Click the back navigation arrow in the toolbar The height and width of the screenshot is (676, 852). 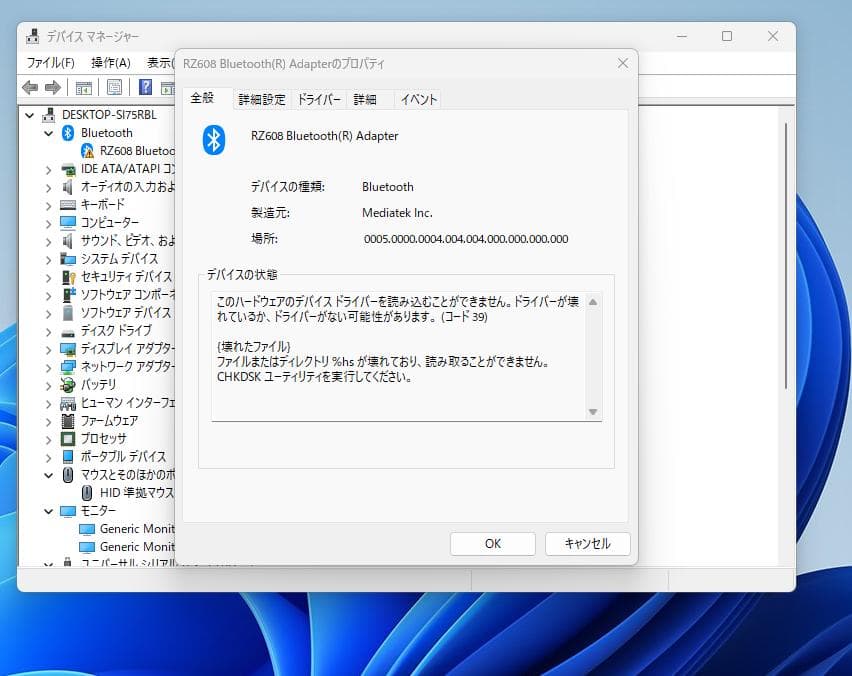tap(29, 87)
